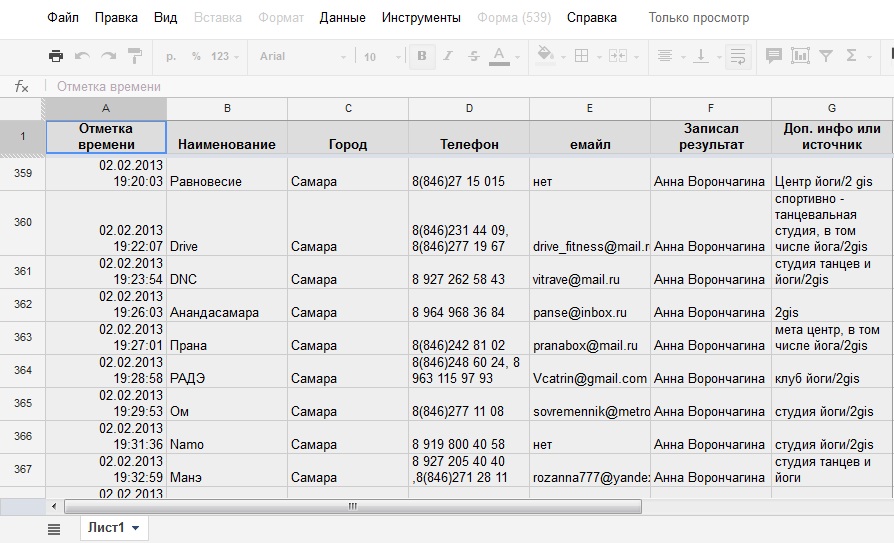Open the Инструменты menu
The height and width of the screenshot is (543, 894).
coord(421,18)
